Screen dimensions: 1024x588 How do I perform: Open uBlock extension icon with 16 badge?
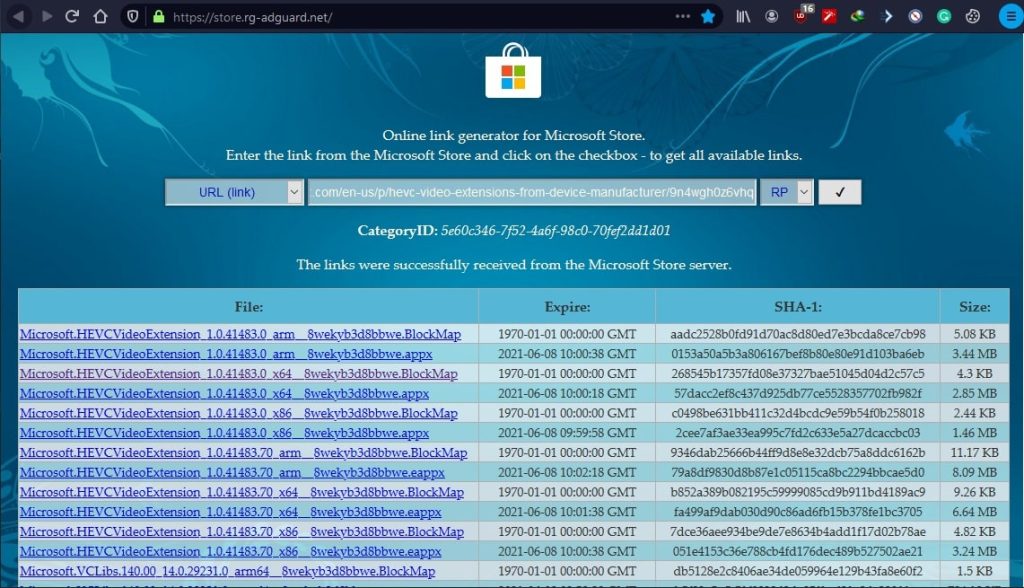point(802,16)
